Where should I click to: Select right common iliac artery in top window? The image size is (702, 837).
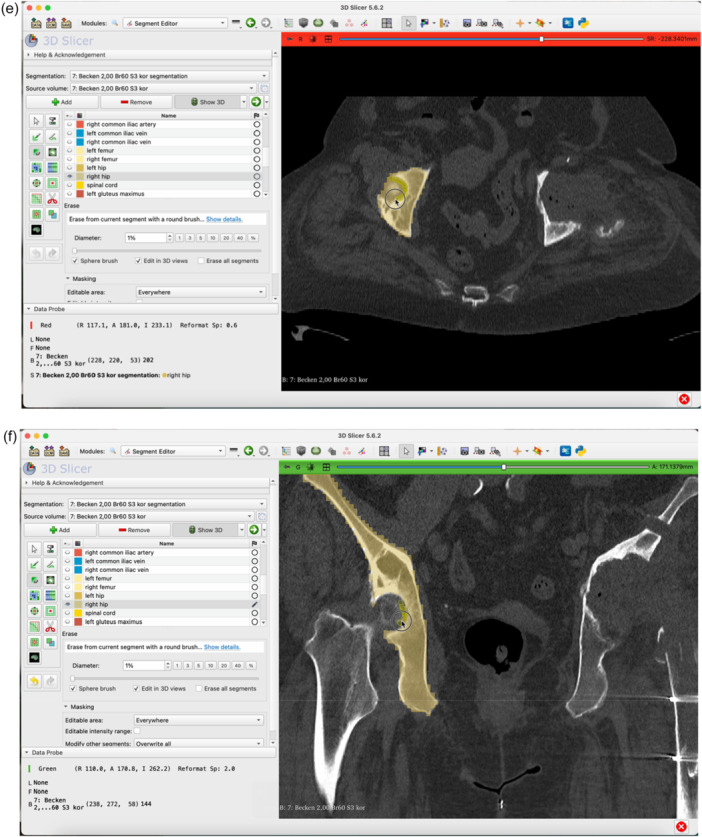[121, 124]
